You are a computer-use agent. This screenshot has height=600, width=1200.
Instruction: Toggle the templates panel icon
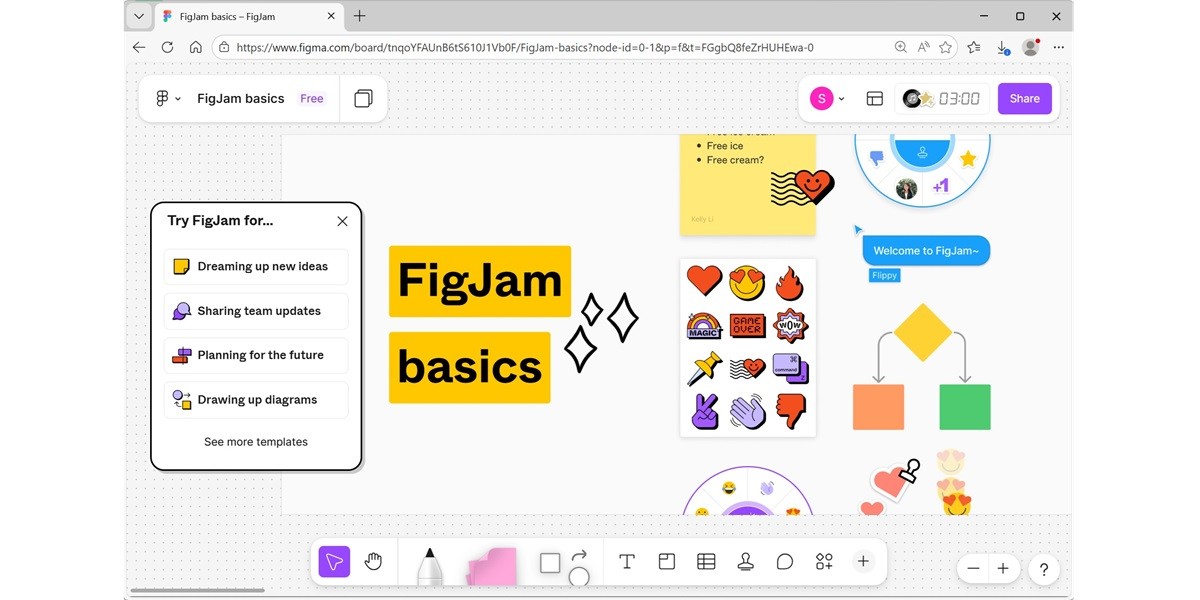[875, 98]
